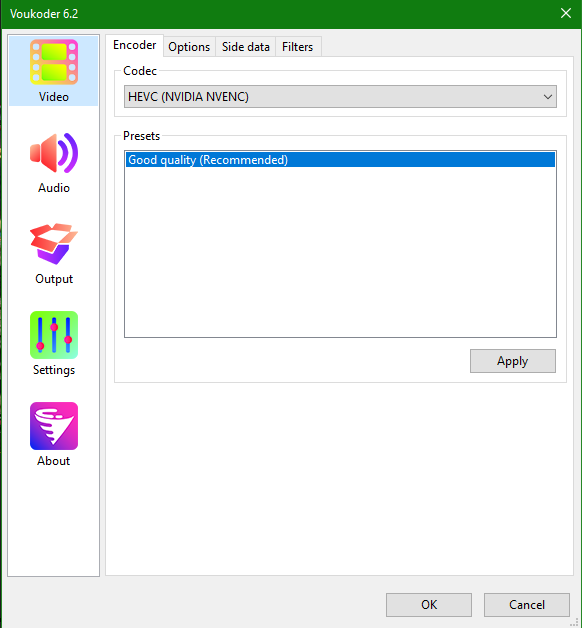Click the Audio label in sidebar
The image size is (582, 628).
[x=54, y=188]
